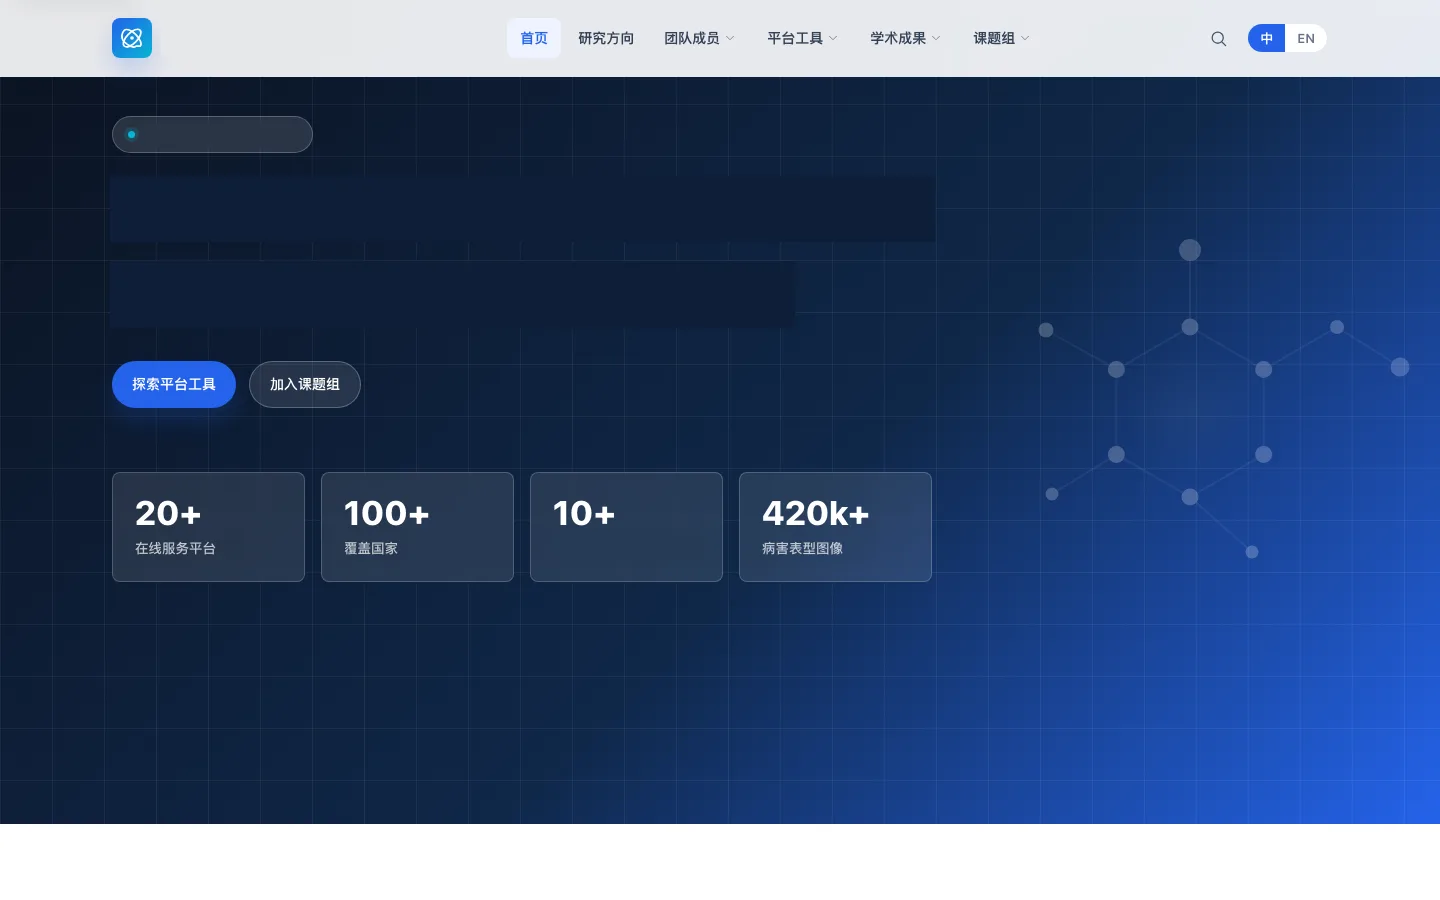The width and height of the screenshot is (1440, 900).
Task: Switch language to EN
Action: 1306,38
